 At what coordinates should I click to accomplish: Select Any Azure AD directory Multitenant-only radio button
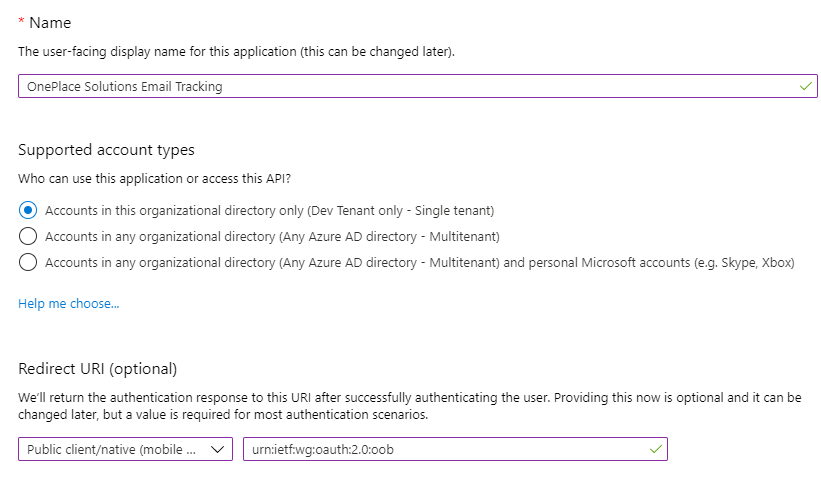[x=28, y=237]
